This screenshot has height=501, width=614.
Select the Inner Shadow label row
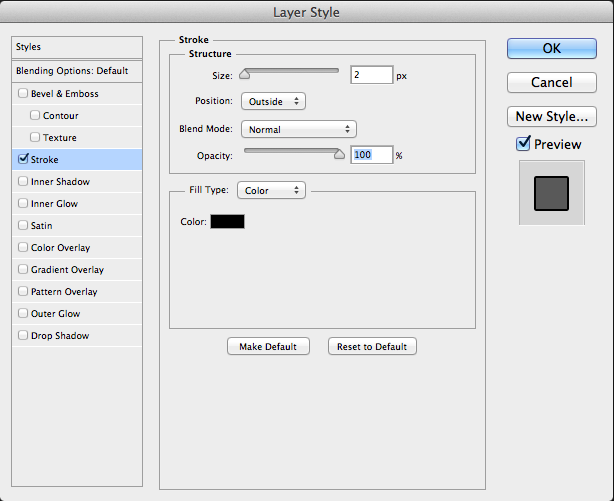point(77,182)
